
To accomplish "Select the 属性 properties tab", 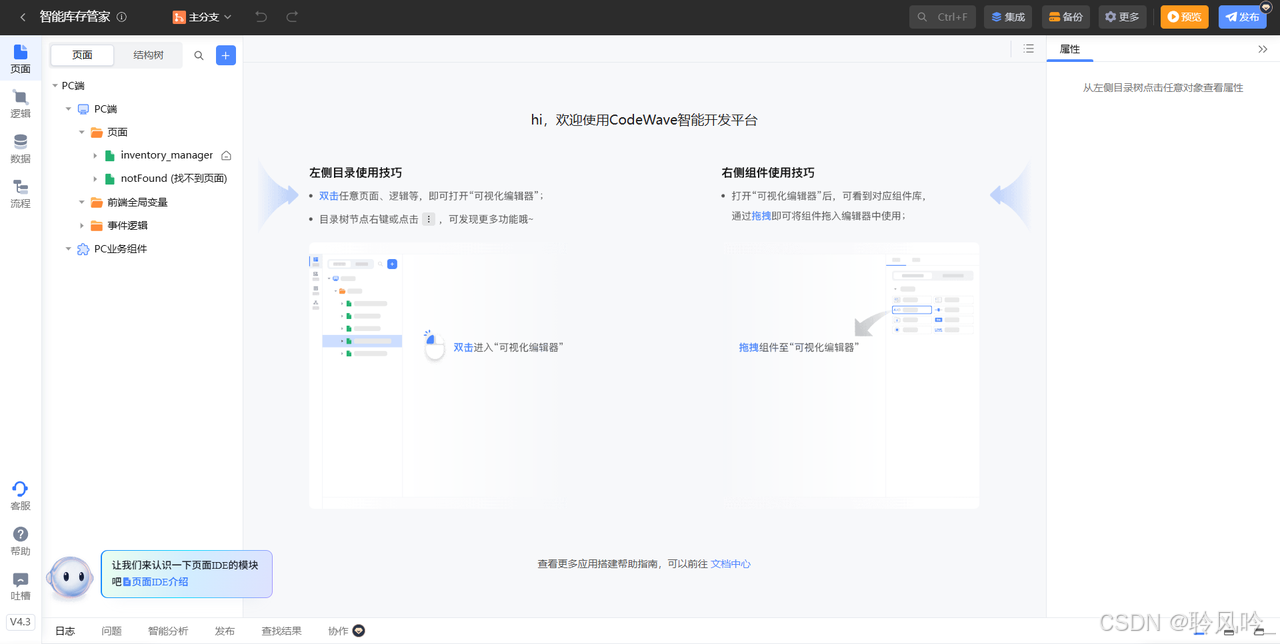I will click(1069, 49).
